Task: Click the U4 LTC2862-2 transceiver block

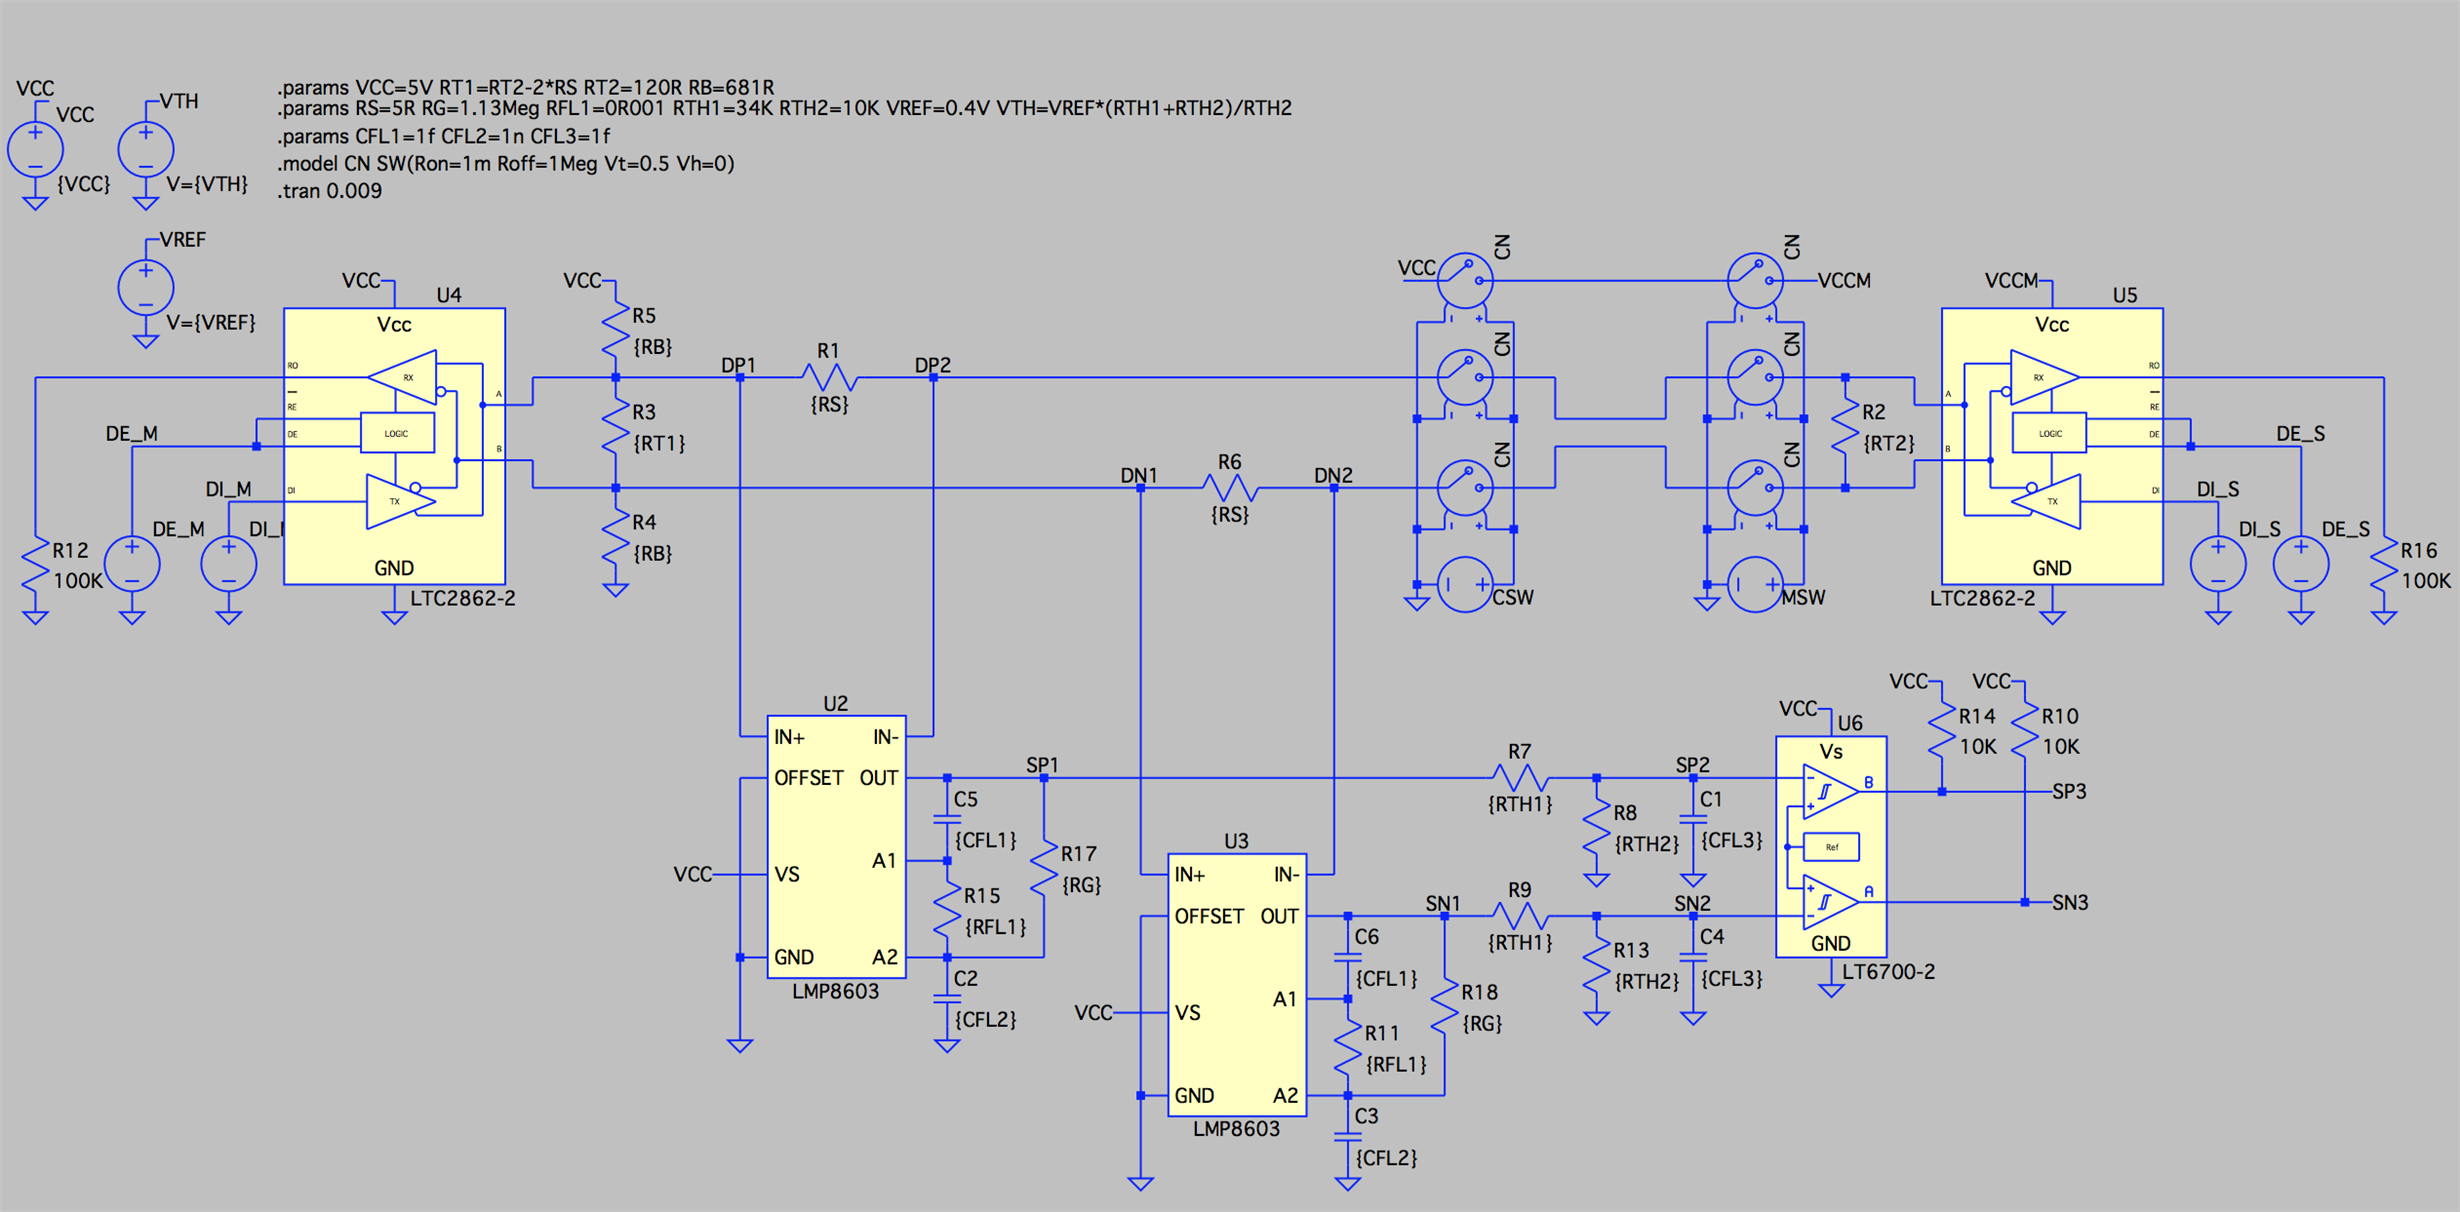Action: [x=394, y=446]
